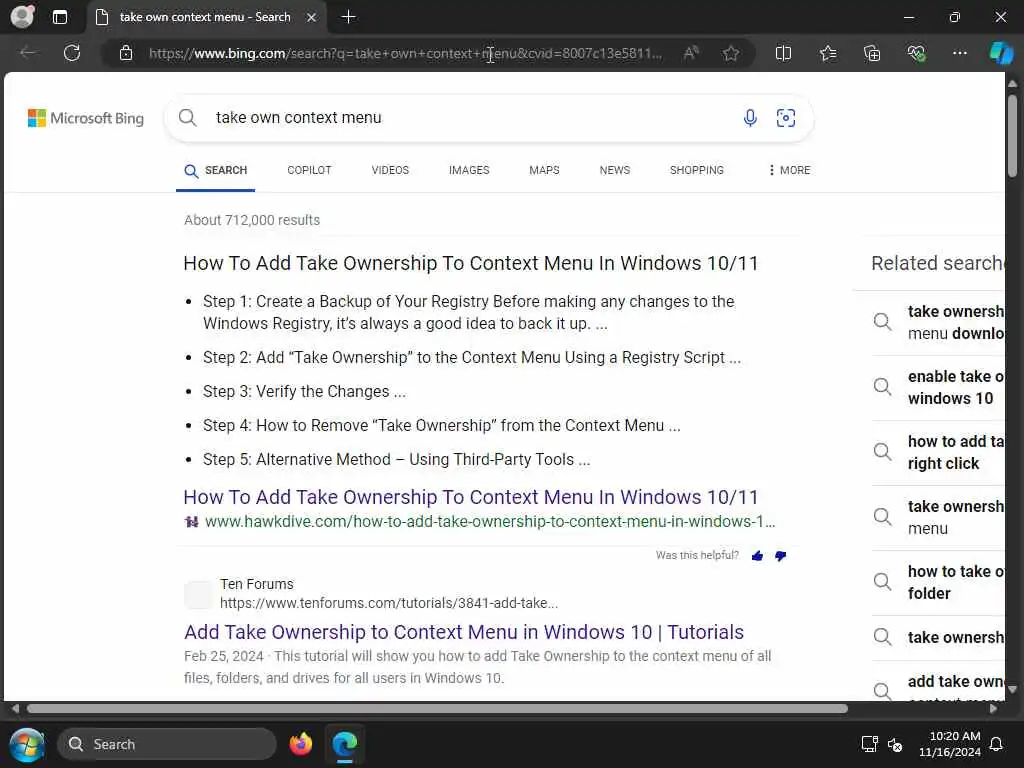Open the www.hawkdive.com URL link
The width and height of the screenshot is (1024, 768).
click(490, 522)
